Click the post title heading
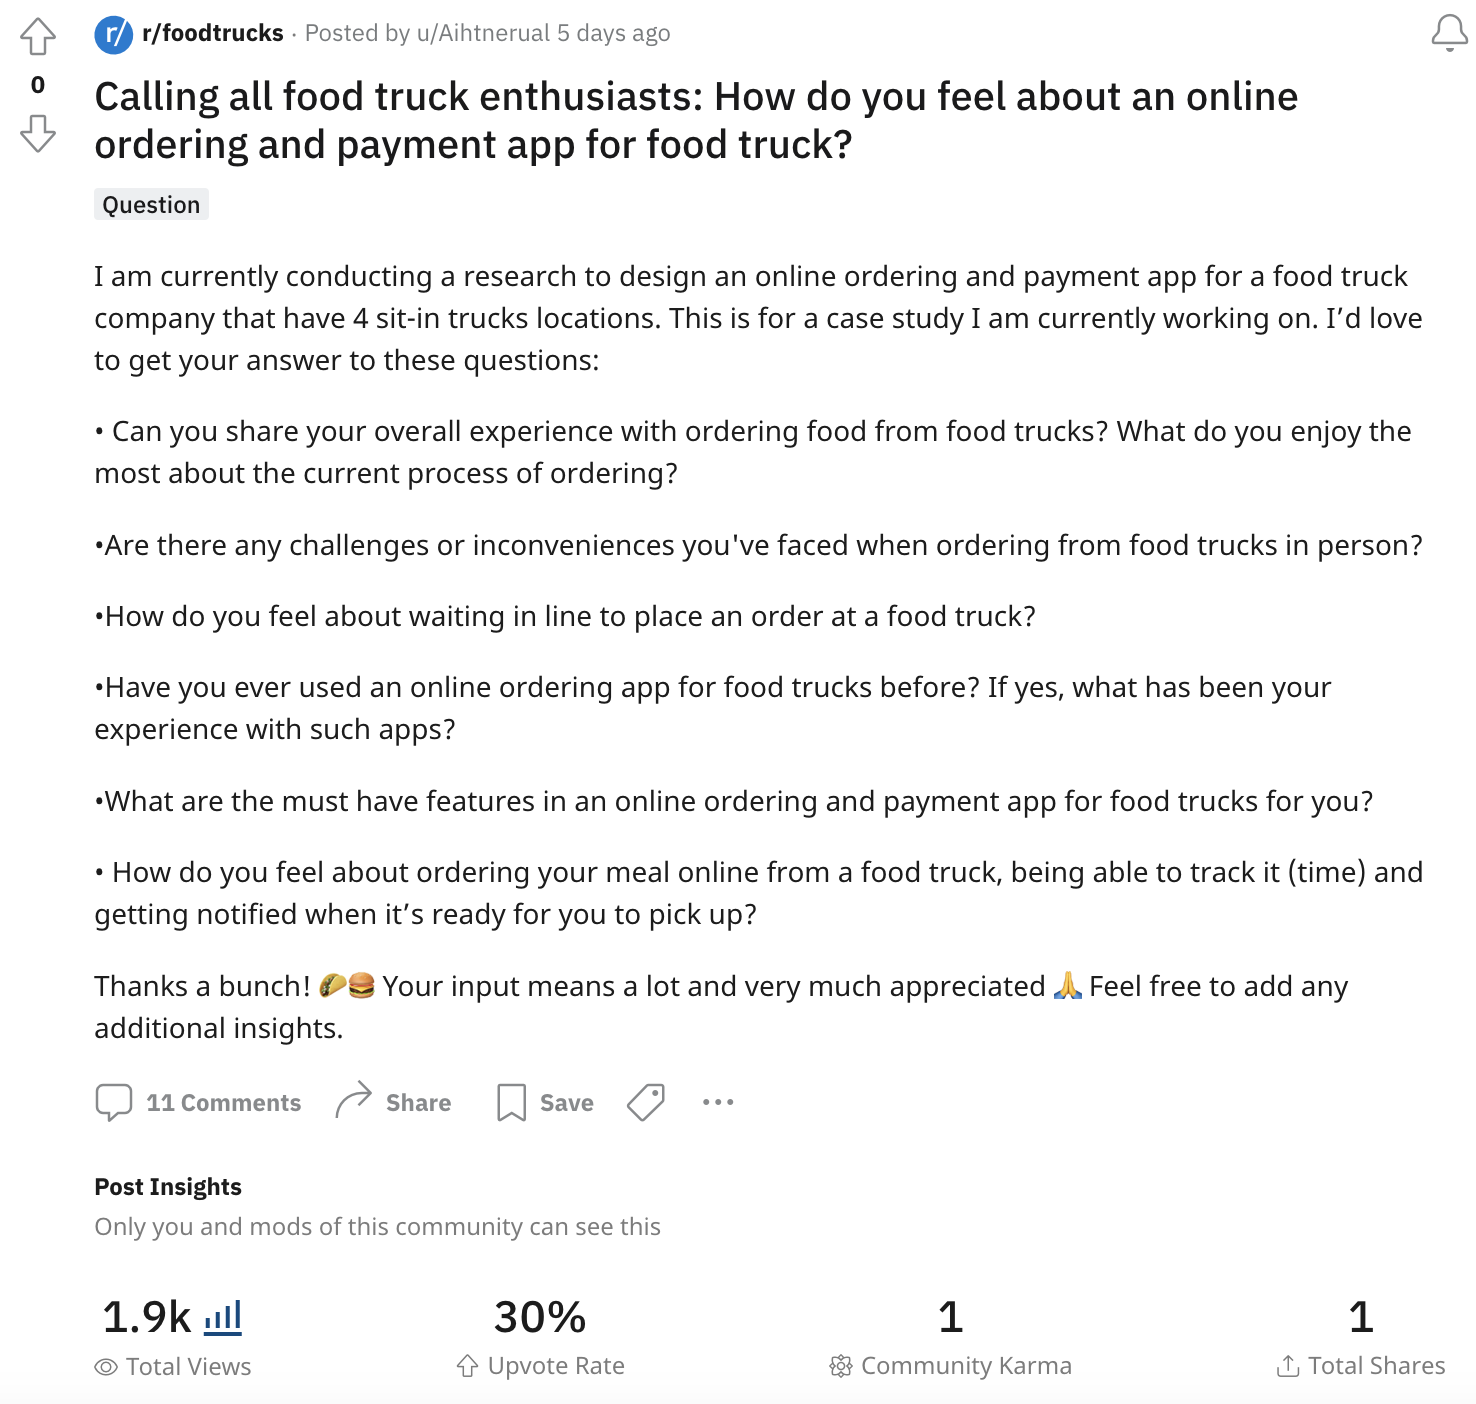 tap(696, 120)
